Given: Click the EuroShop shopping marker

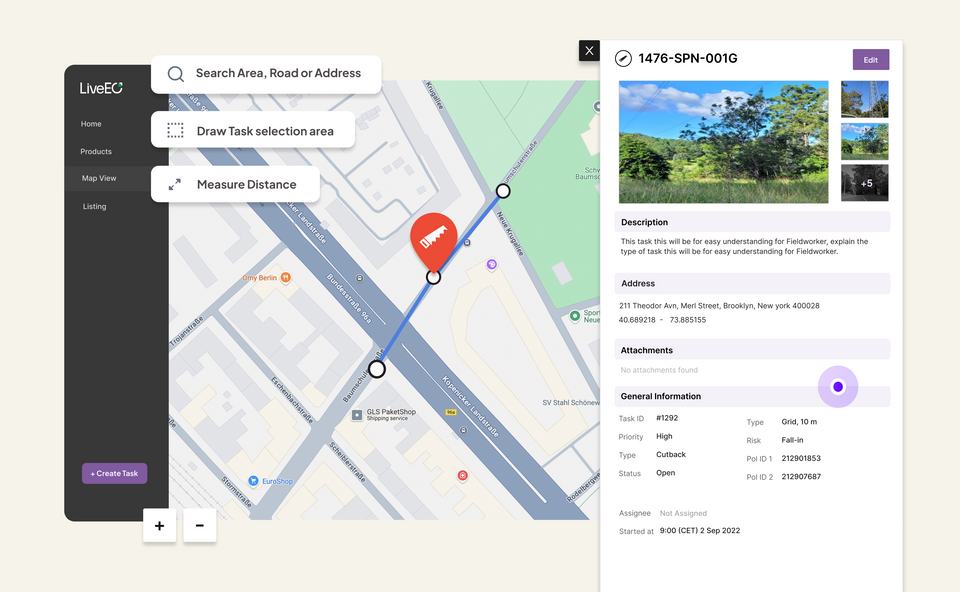Looking at the screenshot, I should pos(253,481).
